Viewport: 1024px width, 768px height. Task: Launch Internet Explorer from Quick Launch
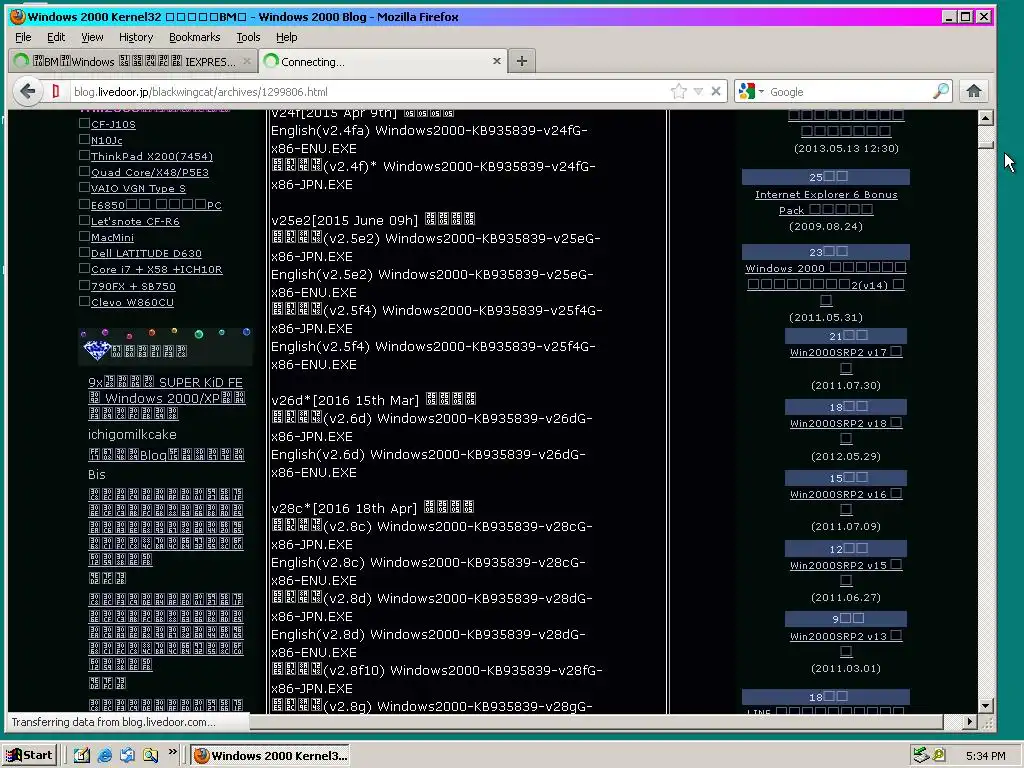(104, 756)
